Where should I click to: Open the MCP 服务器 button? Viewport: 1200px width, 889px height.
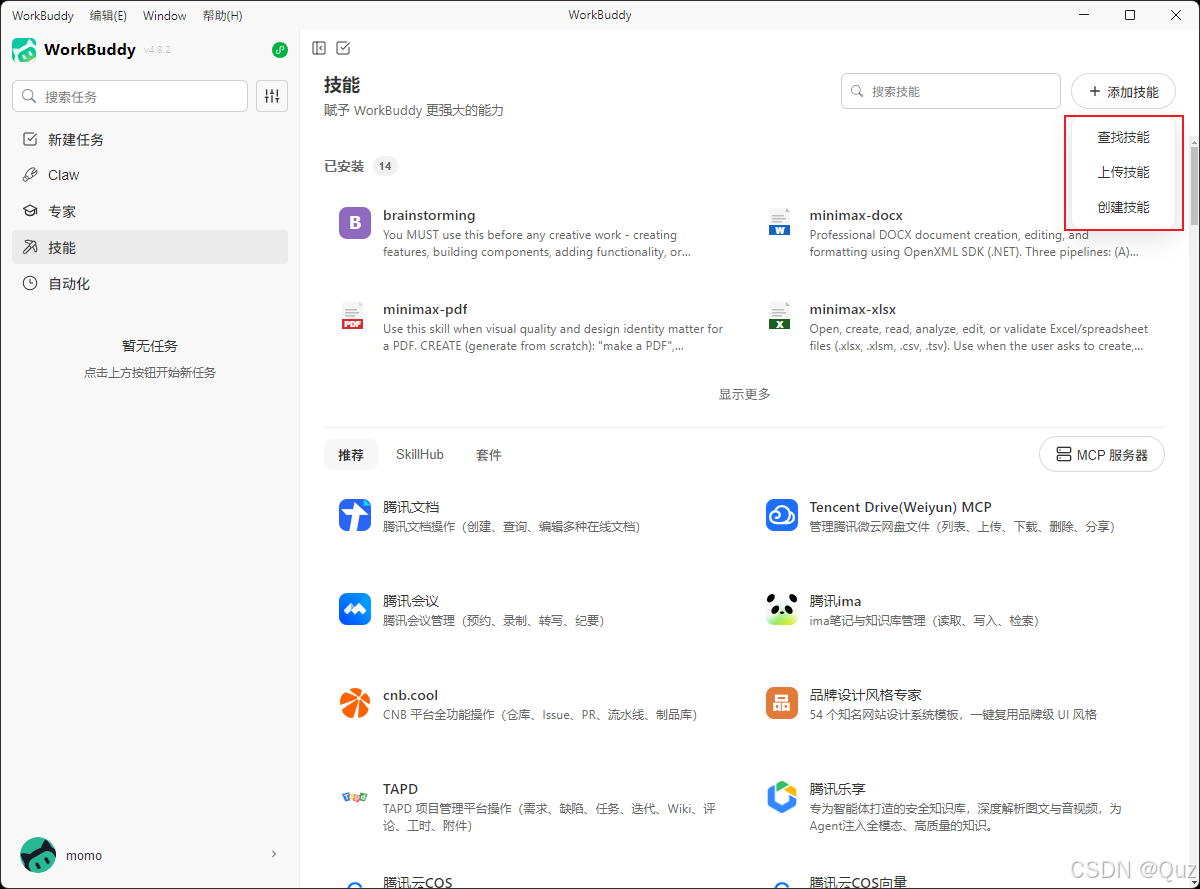click(1101, 453)
